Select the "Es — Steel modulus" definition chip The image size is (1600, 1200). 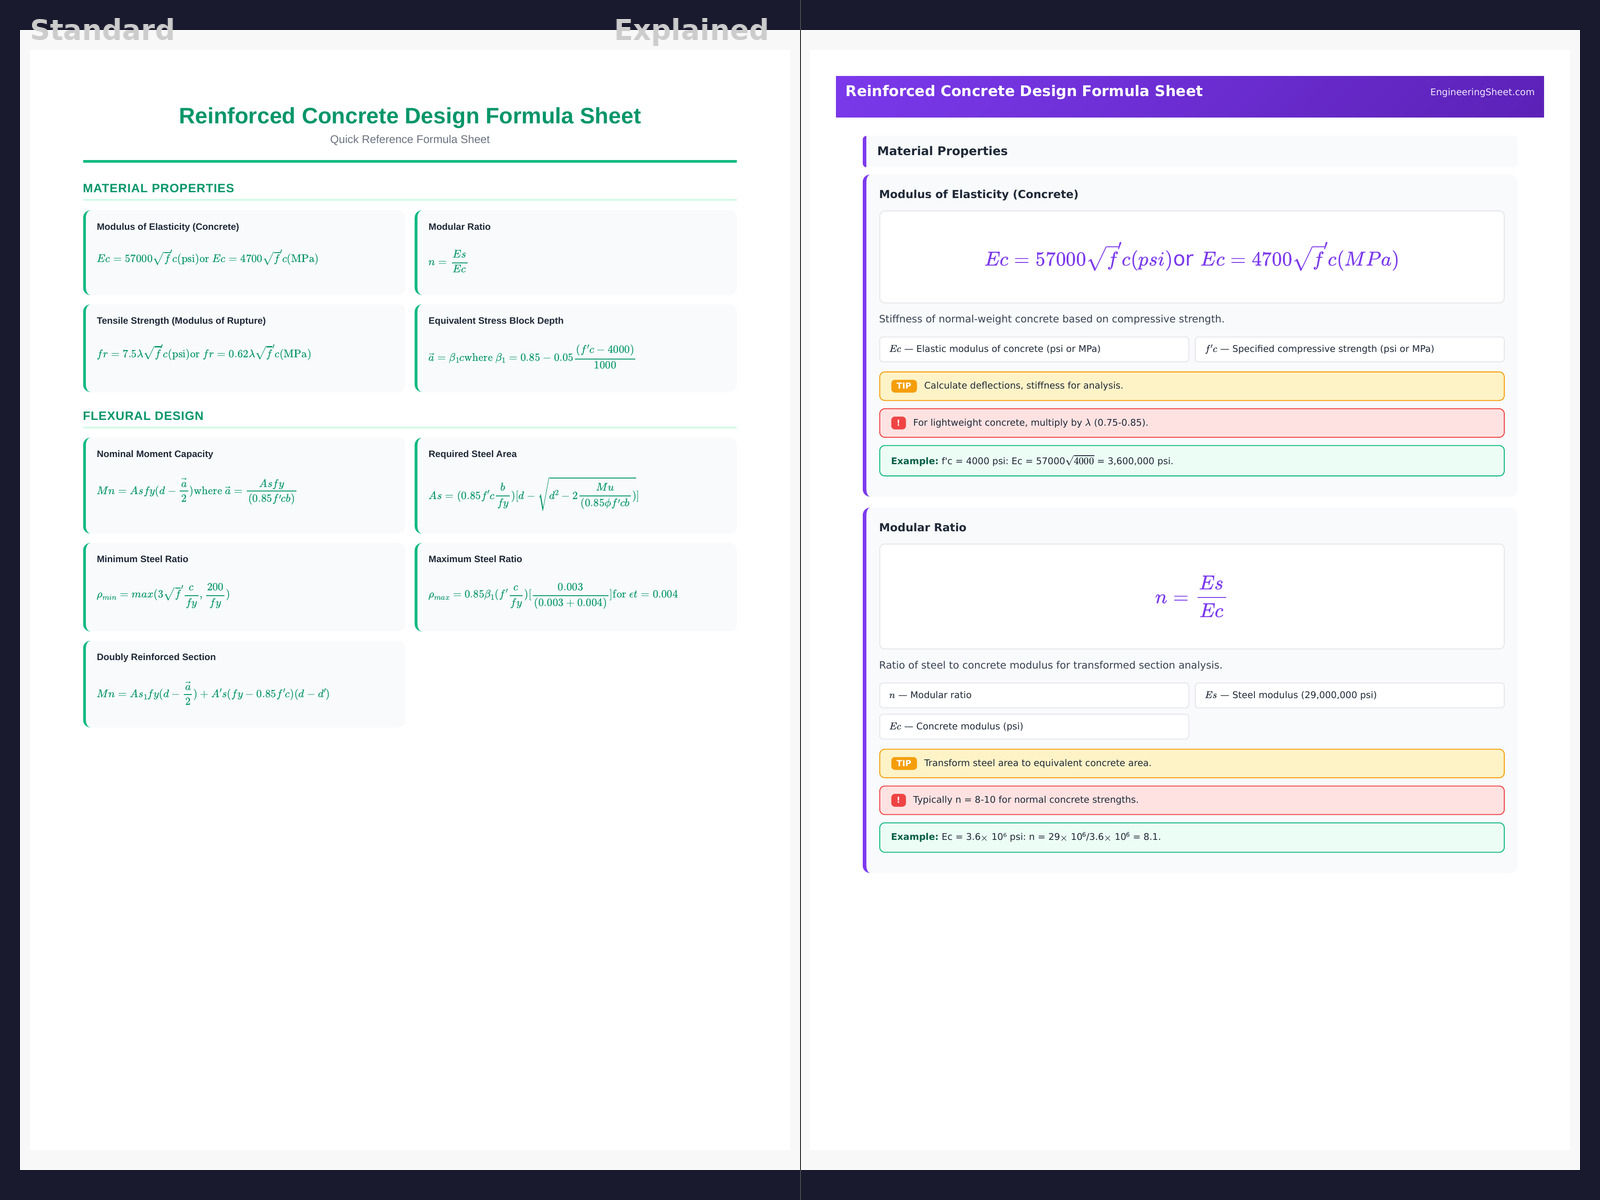click(x=1348, y=695)
